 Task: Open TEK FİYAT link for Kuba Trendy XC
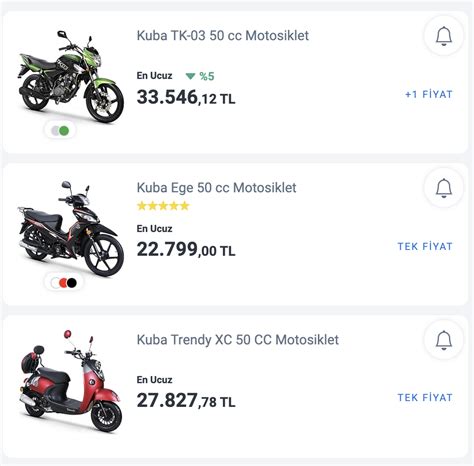(x=425, y=397)
